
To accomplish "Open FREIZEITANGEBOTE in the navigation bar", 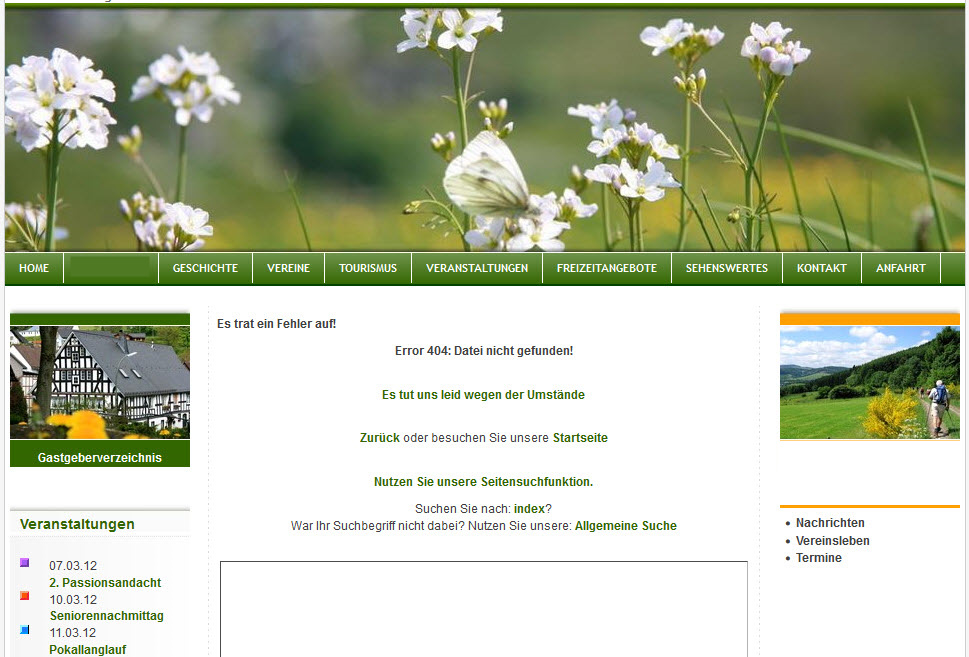I will tap(607, 268).
